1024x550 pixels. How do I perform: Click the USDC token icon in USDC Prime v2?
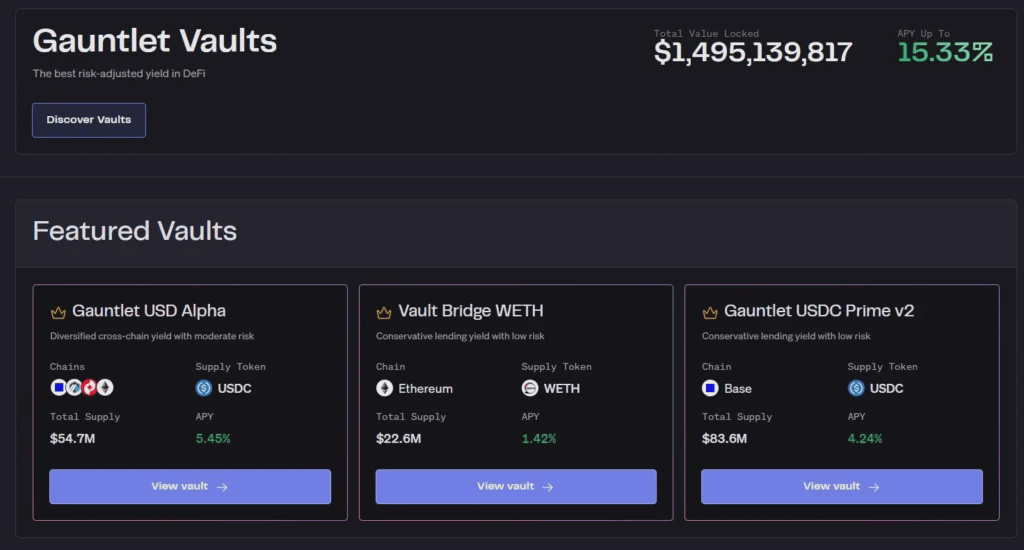click(x=856, y=388)
